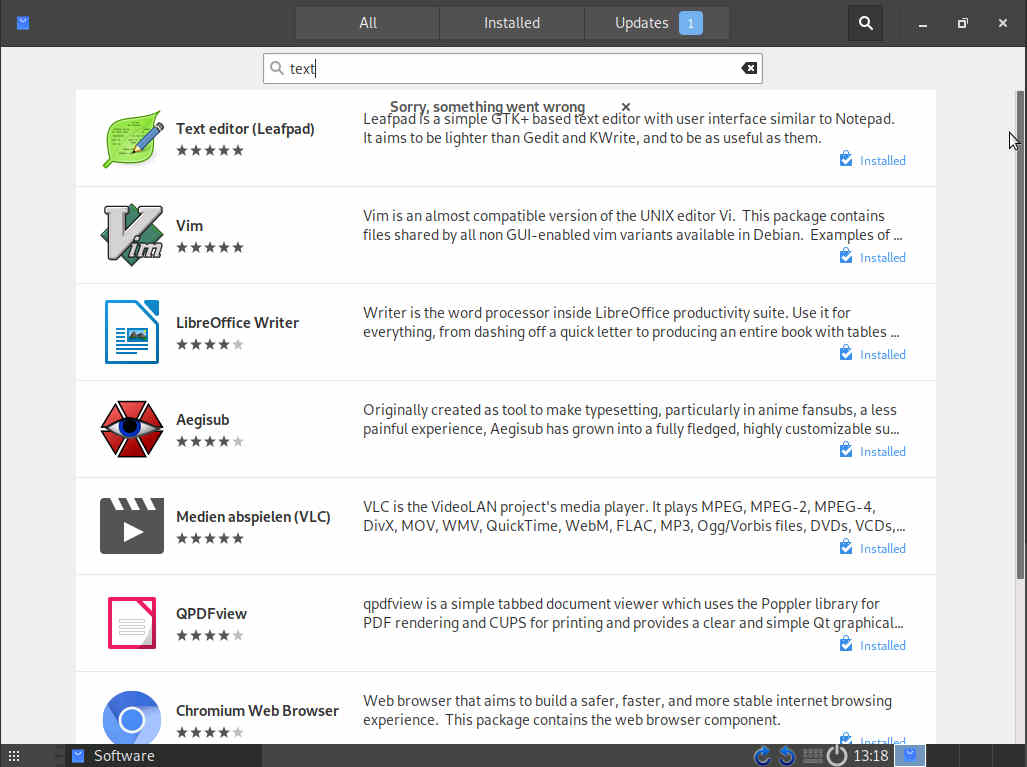1027x767 pixels.
Task: Click the 'Sorry, something went wrong' notification text
Action: (x=487, y=106)
